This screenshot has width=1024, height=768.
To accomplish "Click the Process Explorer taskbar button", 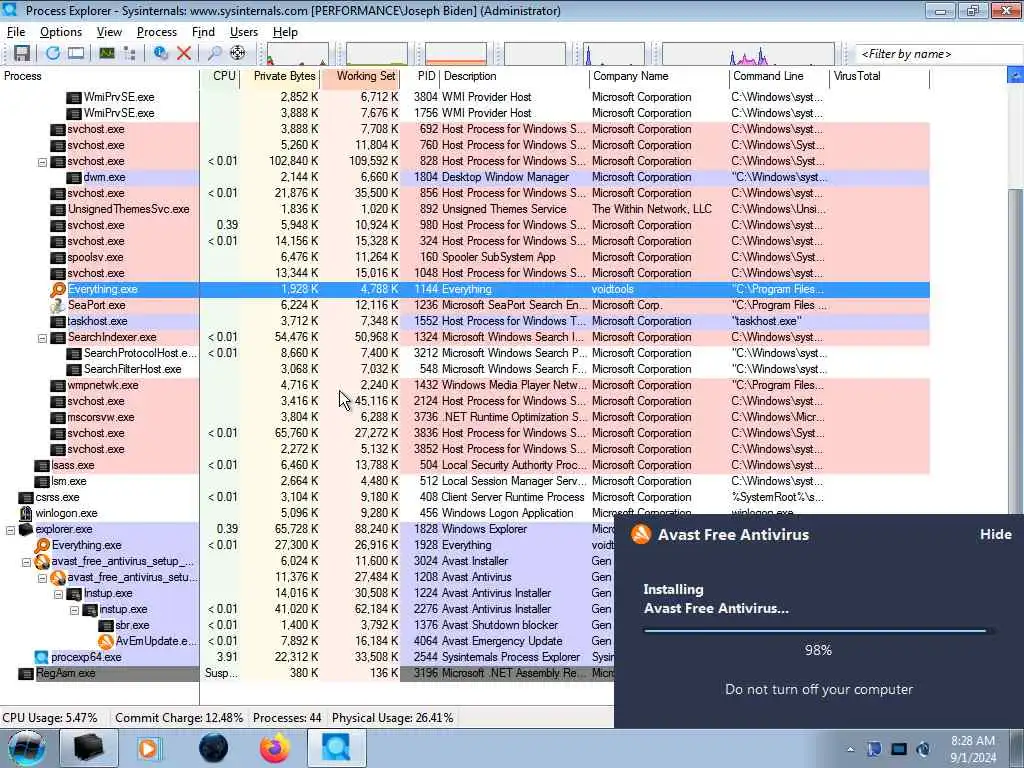I will tap(336, 748).
